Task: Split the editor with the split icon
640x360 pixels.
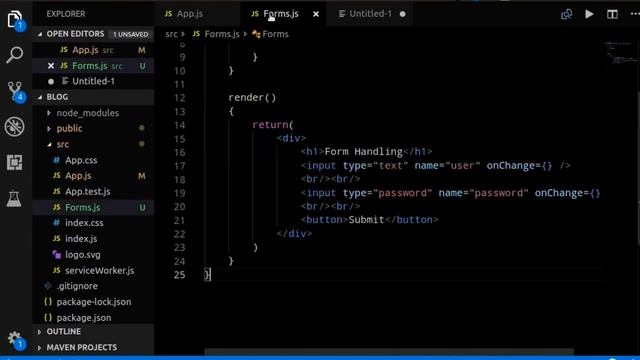Action: [612, 14]
